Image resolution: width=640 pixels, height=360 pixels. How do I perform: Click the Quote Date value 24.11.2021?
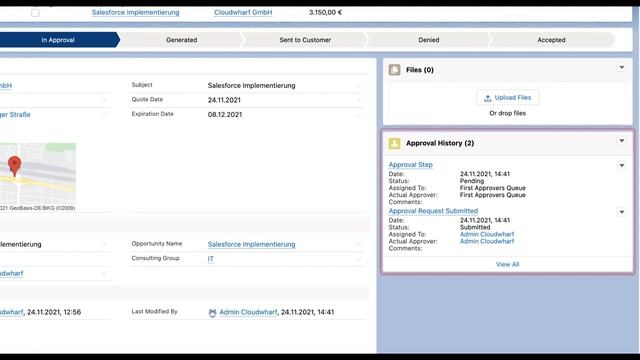(224, 100)
